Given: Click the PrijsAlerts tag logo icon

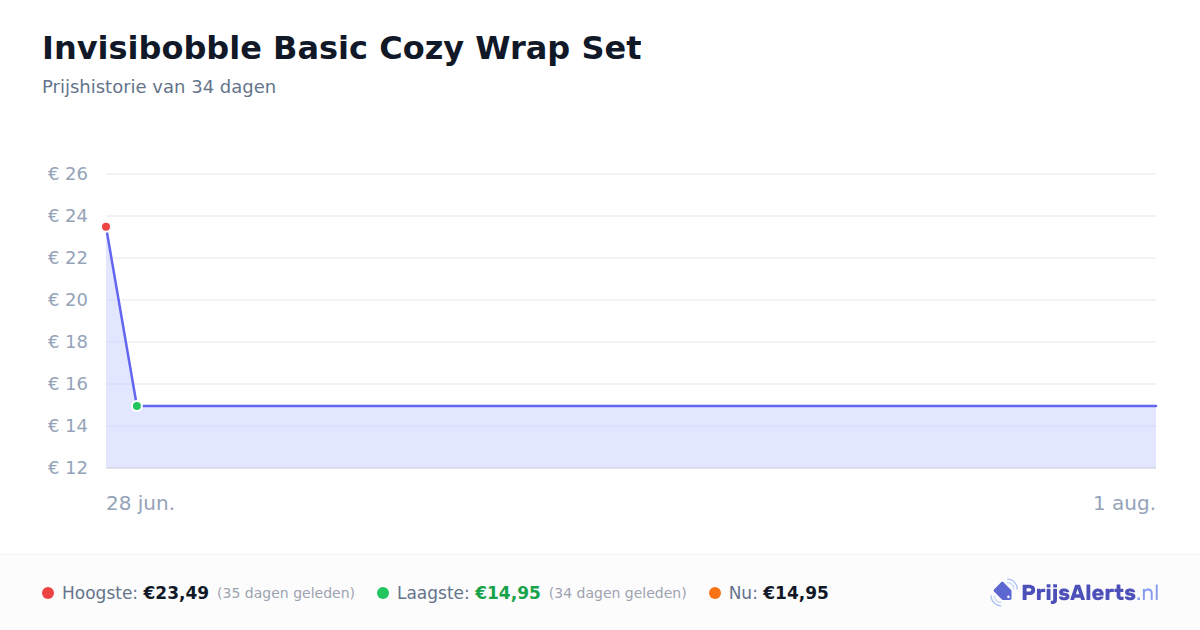Looking at the screenshot, I should coord(1003,593).
